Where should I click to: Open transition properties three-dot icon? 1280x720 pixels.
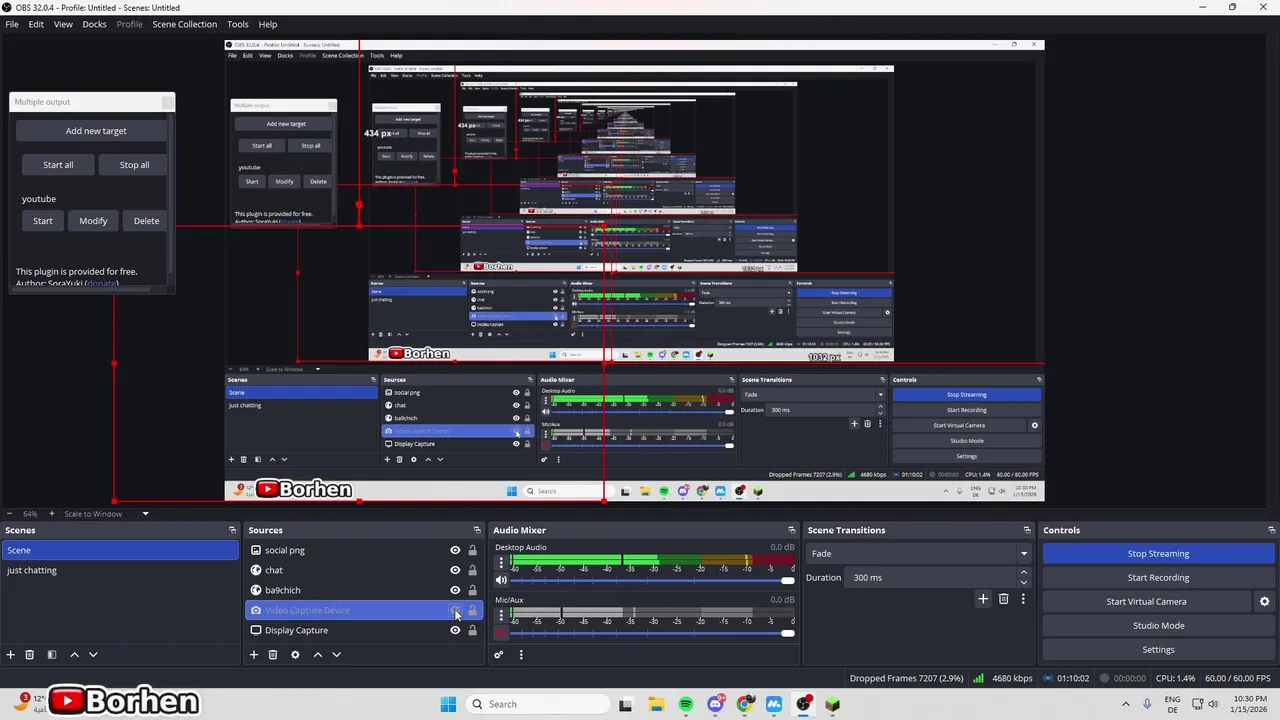pyautogui.click(x=1023, y=599)
